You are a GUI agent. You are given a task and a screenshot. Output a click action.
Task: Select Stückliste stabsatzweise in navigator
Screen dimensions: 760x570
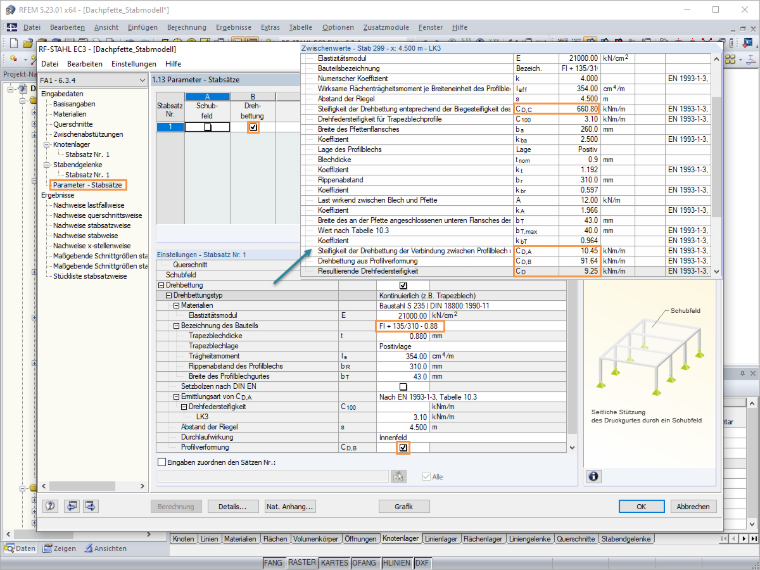[x=90, y=276]
